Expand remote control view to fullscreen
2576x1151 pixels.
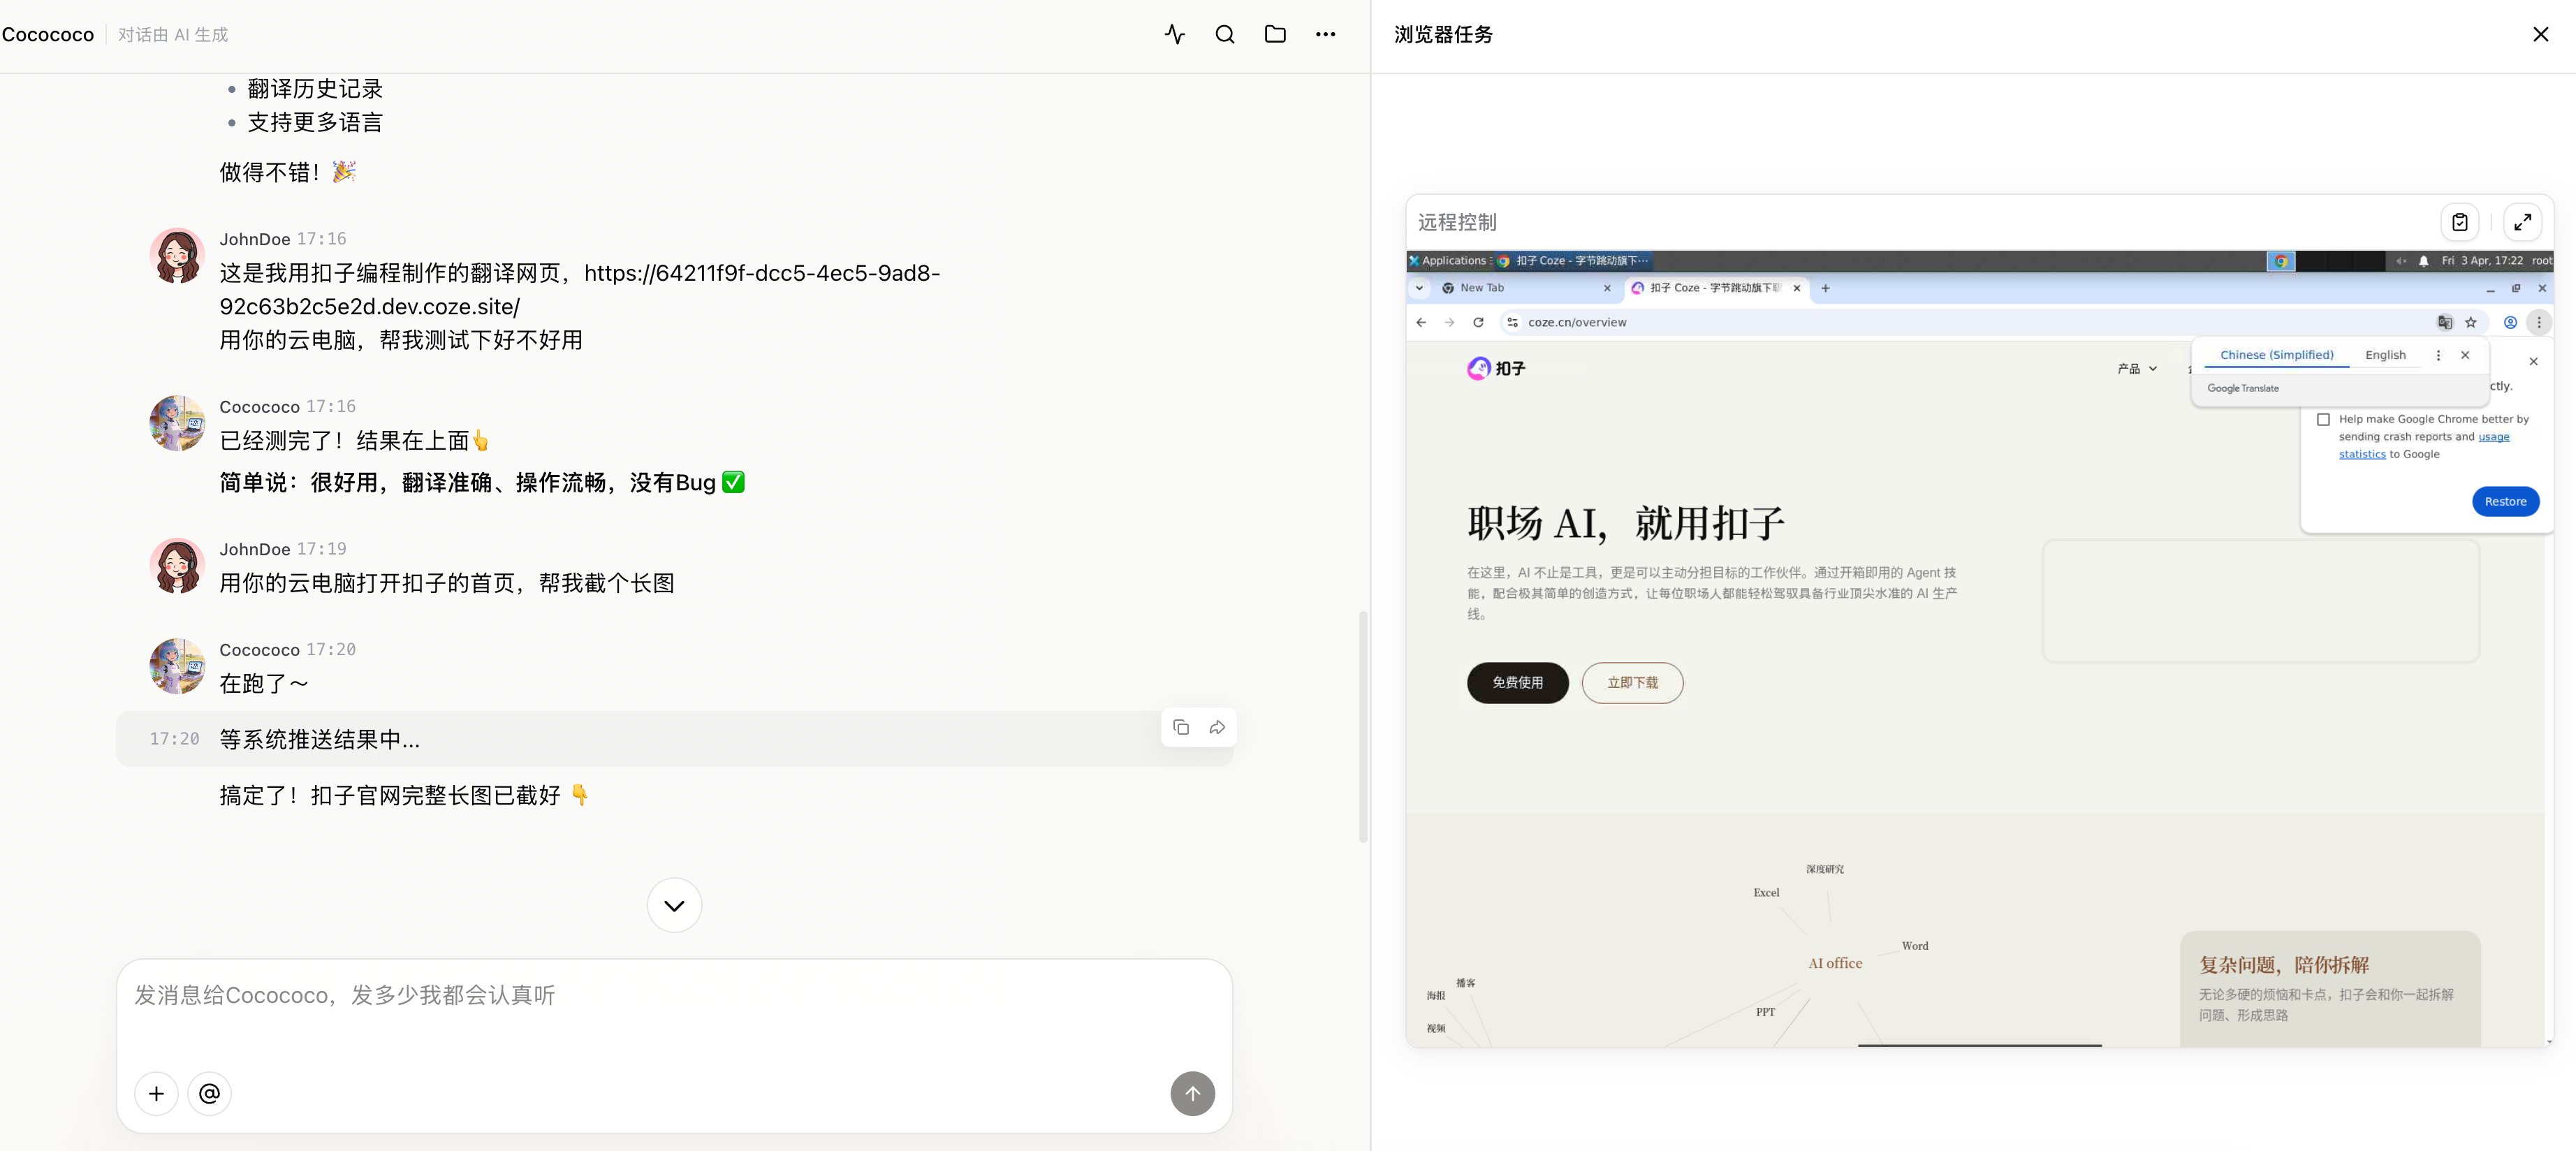[x=2522, y=222]
